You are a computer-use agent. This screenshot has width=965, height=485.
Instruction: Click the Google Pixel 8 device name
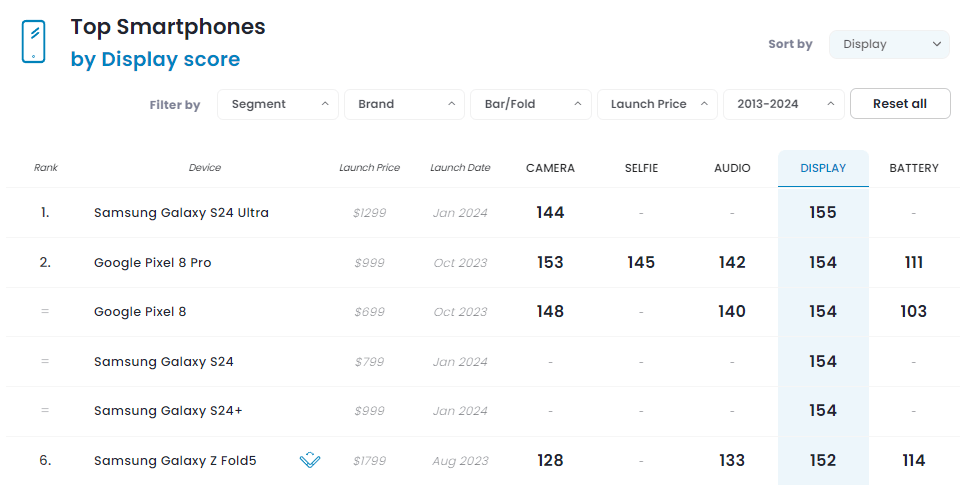tap(140, 312)
